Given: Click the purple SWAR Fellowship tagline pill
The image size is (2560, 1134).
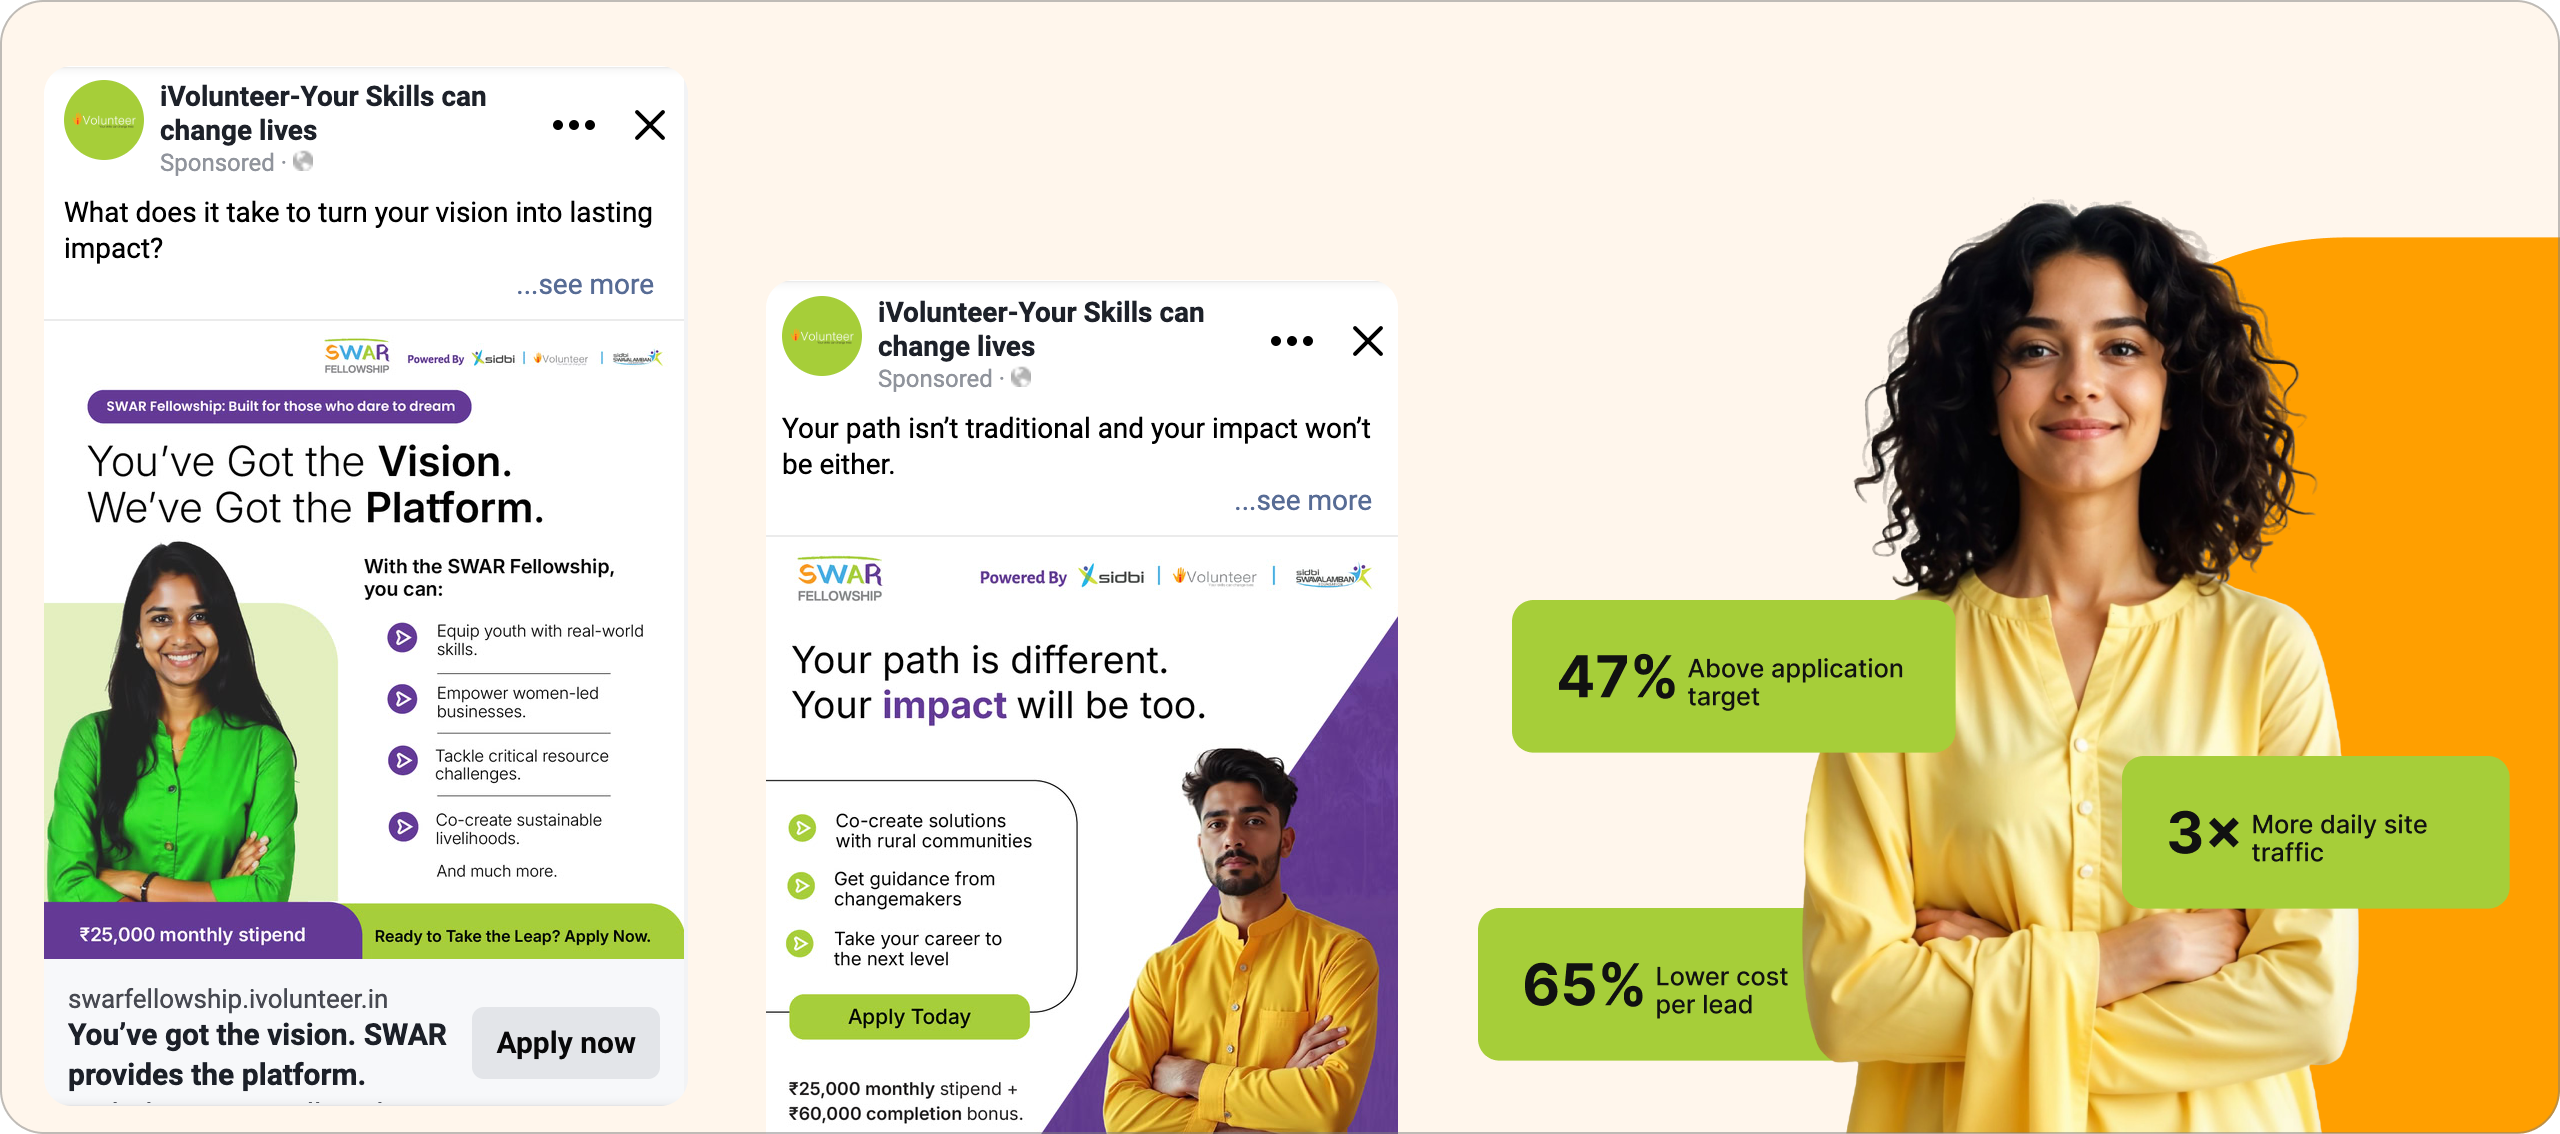Looking at the screenshot, I should 280,406.
